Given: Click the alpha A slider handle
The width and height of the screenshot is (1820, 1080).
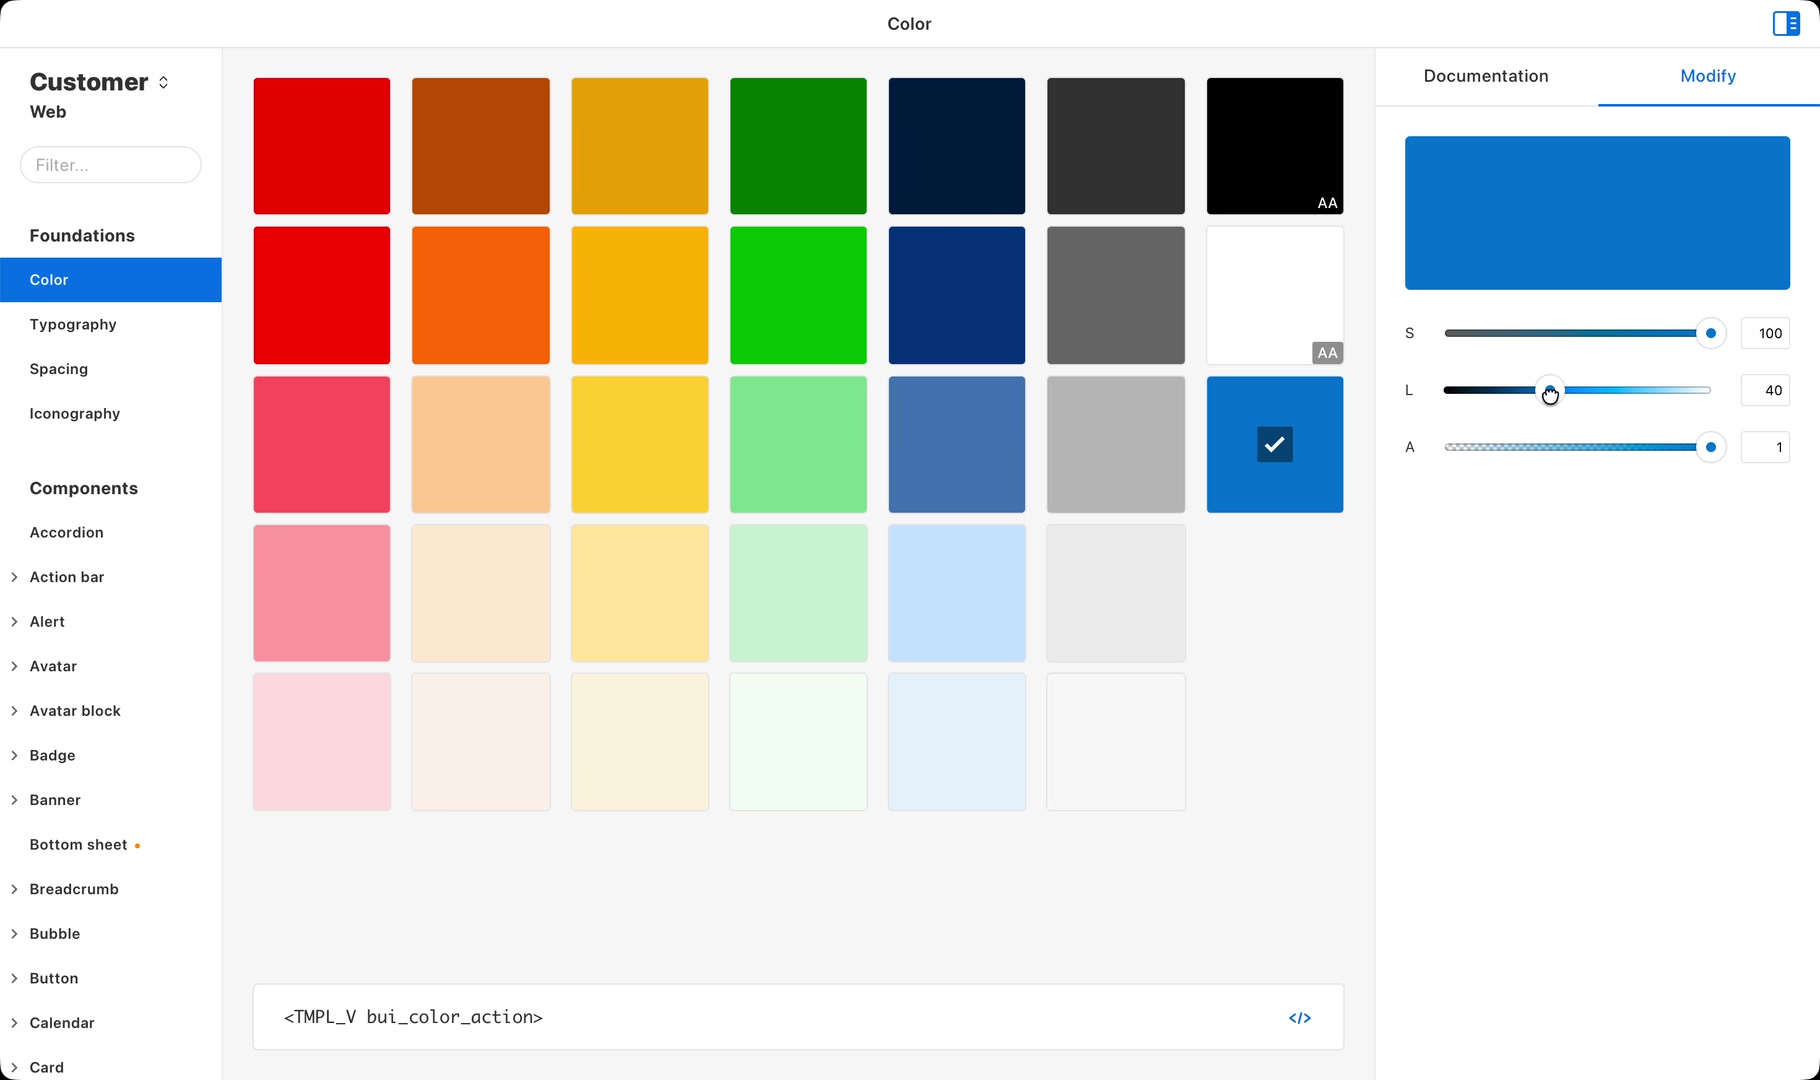Looking at the screenshot, I should click(x=1711, y=447).
